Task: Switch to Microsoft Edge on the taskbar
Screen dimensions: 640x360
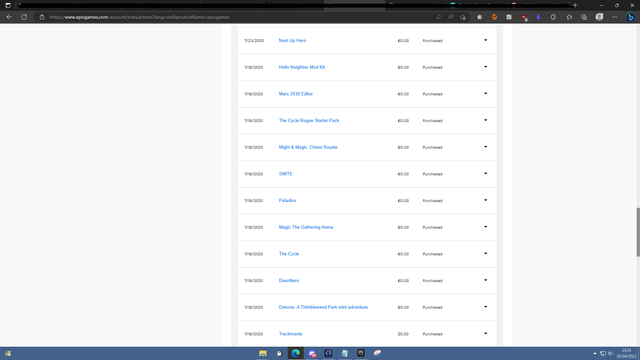Action: coord(296,353)
